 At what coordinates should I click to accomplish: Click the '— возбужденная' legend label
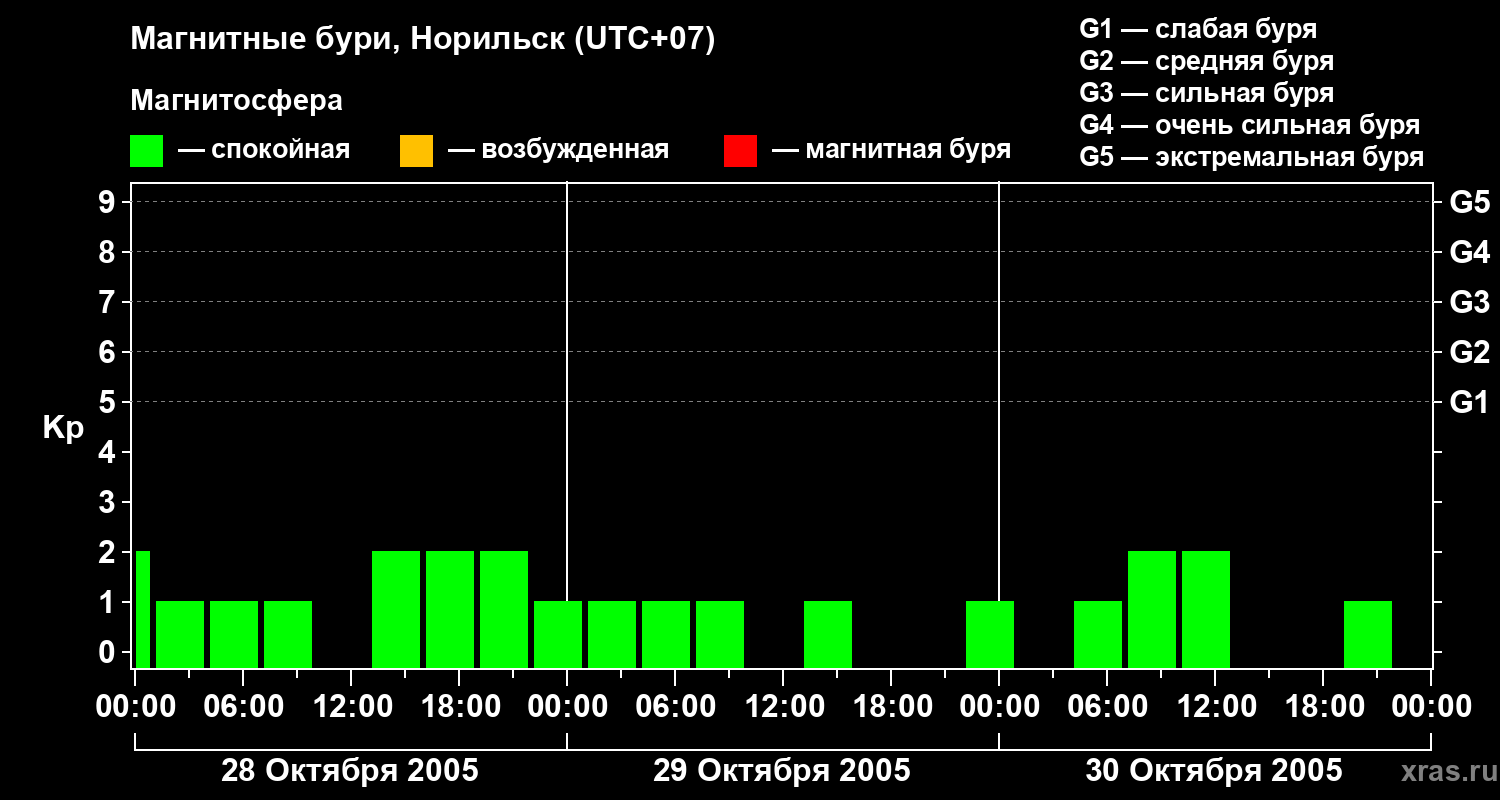(558, 150)
